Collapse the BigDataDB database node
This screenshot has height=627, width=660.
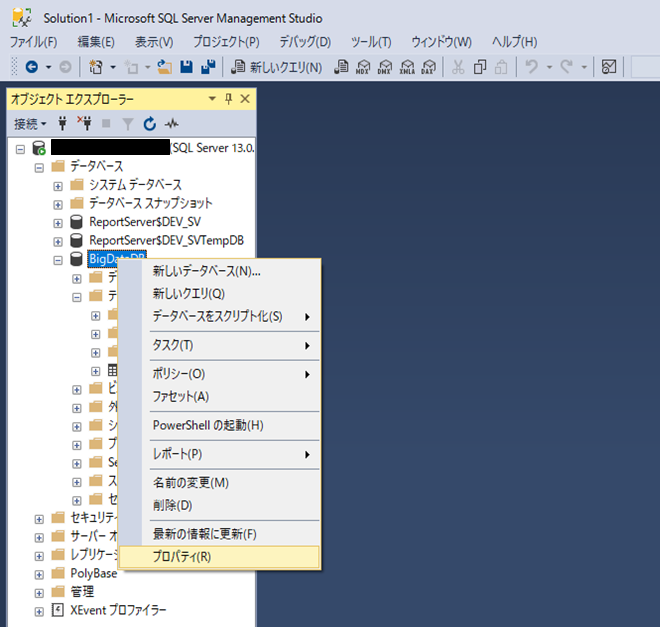point(58,260)
